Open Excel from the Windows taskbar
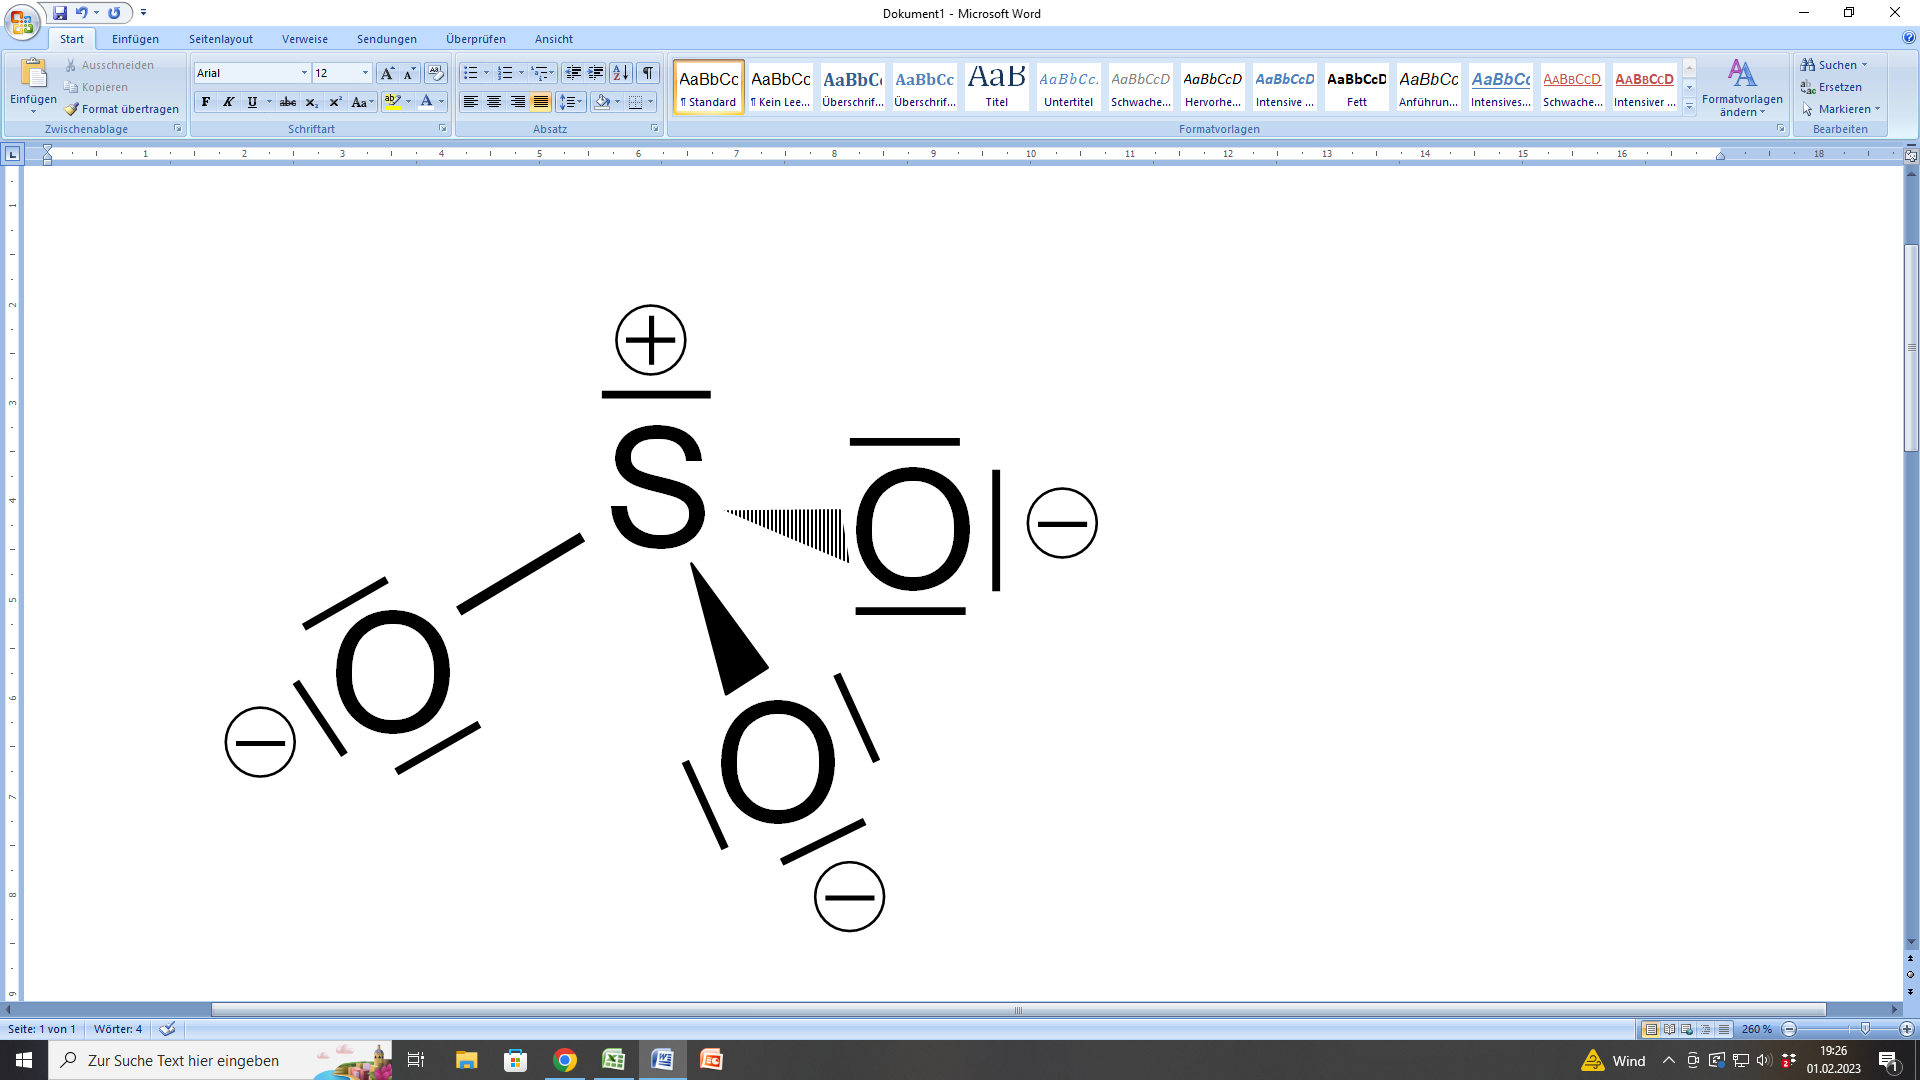This screenshot has height=1080, width=1920. pyautogui.click(x=613, y=1060)
